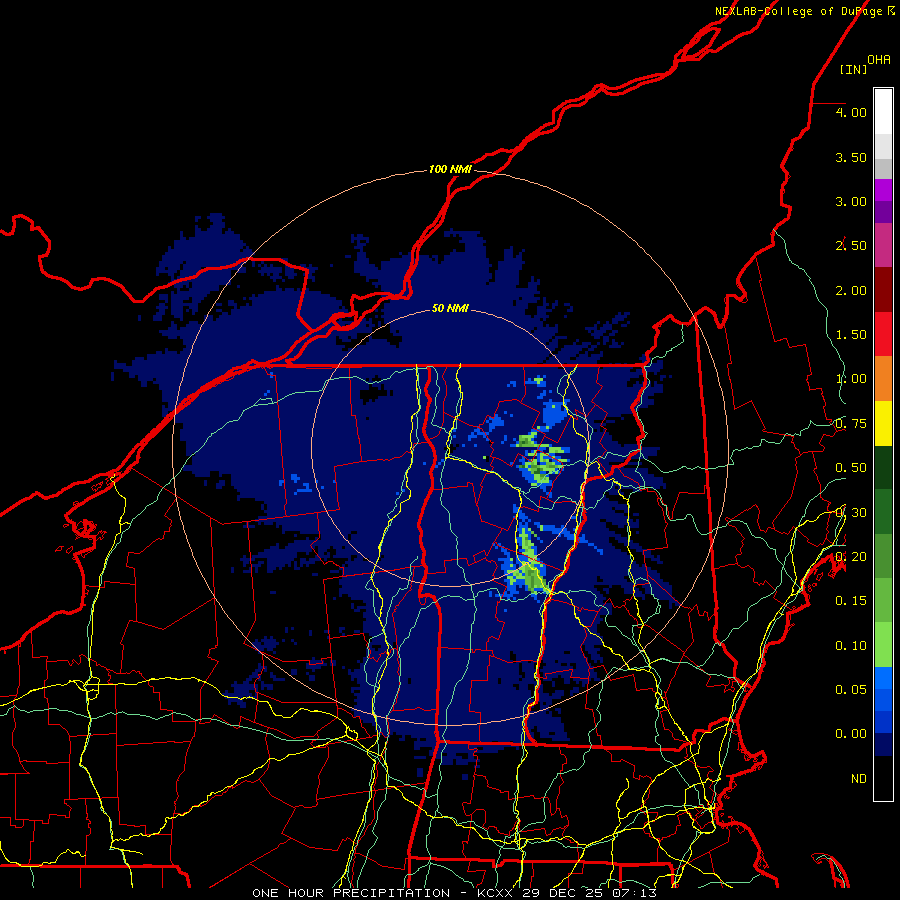900x900 pixels.
Task: Click the "07:13" timestamp text
Action: (x=634, y=893)
